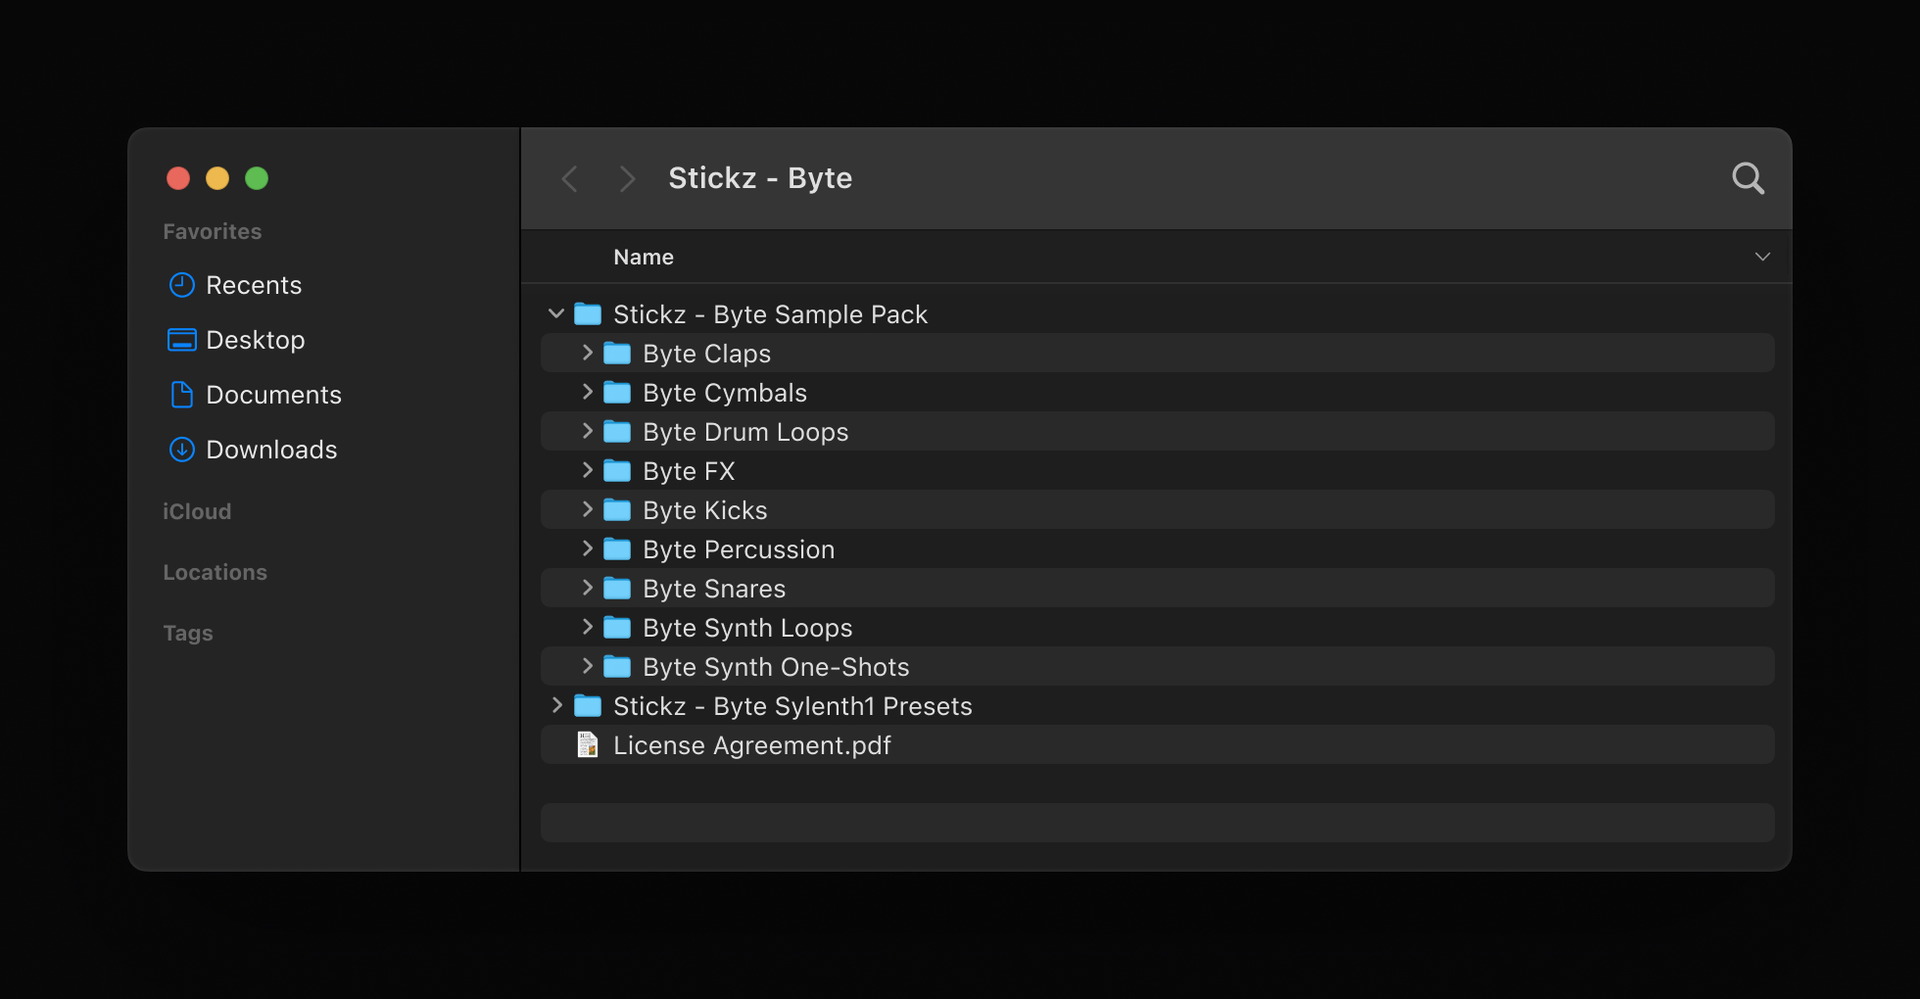Viewport: 1920px width, 999px height.
Task: Expand the Stickz - Byte Sylenth1 Presets folder
Action: tap(558, 705)
